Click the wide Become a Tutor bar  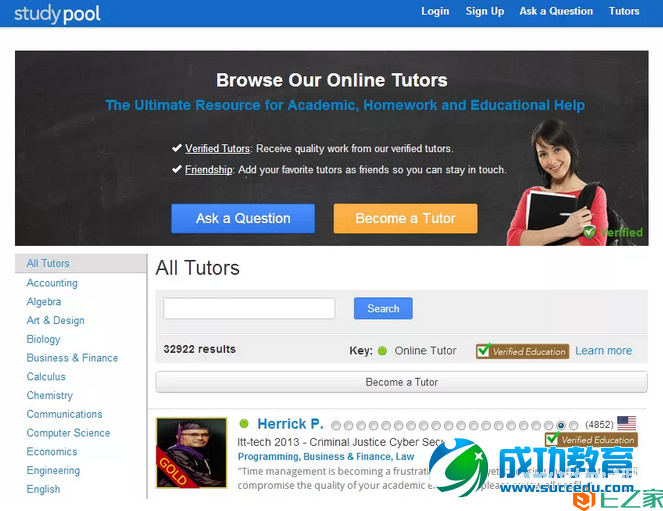[401, 382]
